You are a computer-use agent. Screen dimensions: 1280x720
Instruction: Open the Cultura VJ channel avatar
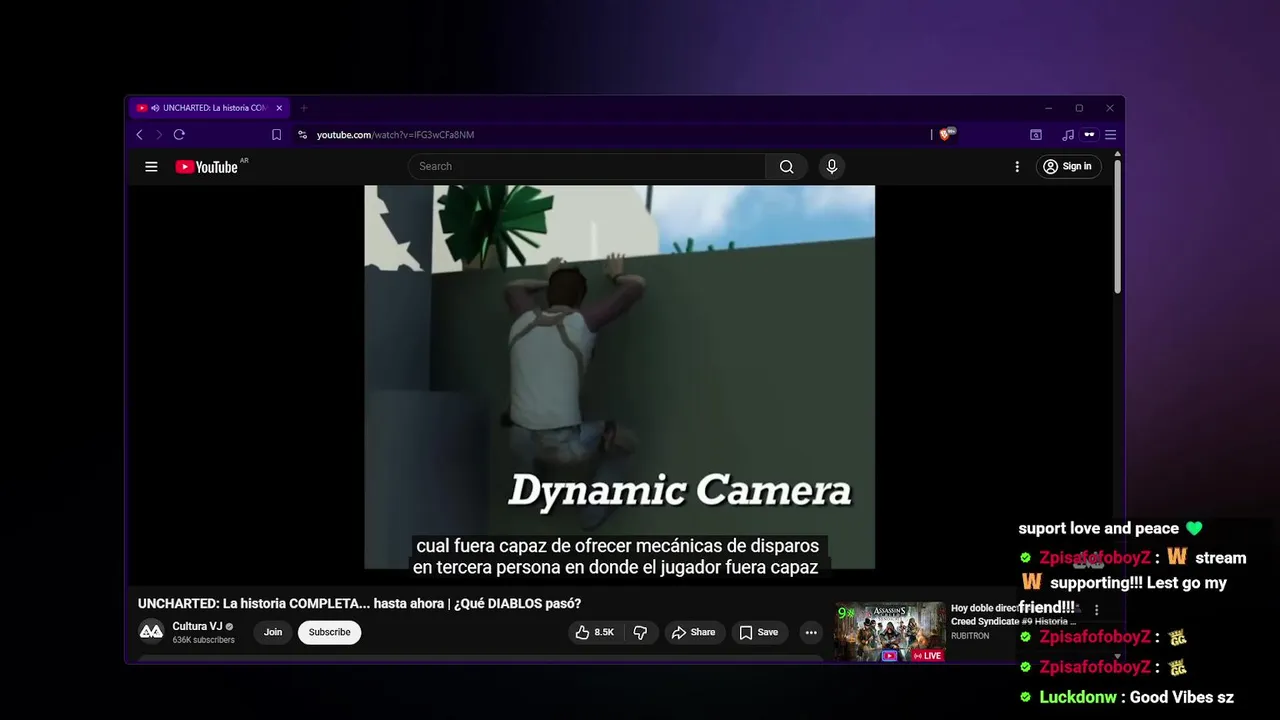pyautogui.click(x=151, y=632)
